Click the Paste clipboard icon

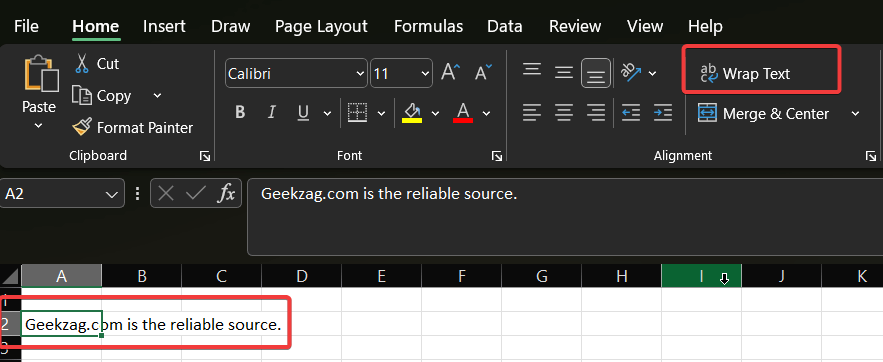click(x=41, y=73)
